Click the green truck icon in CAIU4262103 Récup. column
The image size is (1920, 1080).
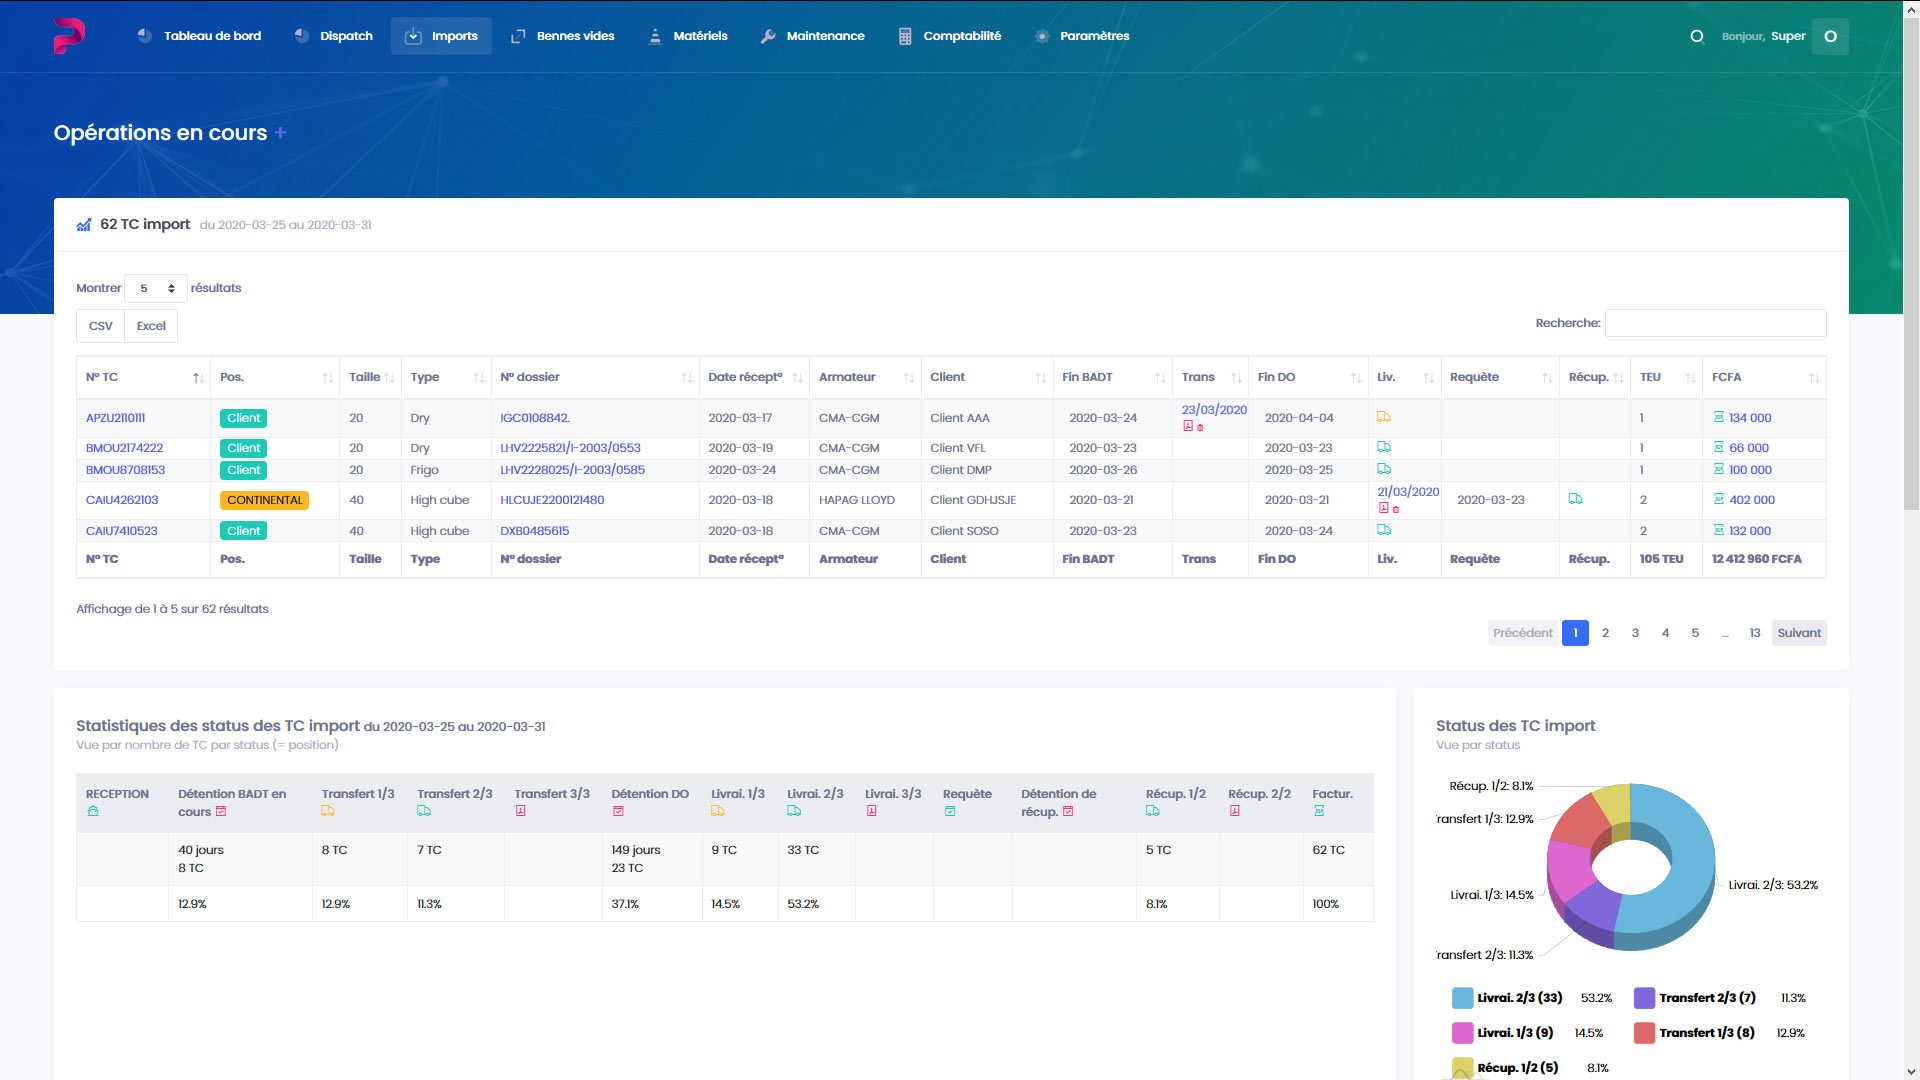pos(1576,499)
